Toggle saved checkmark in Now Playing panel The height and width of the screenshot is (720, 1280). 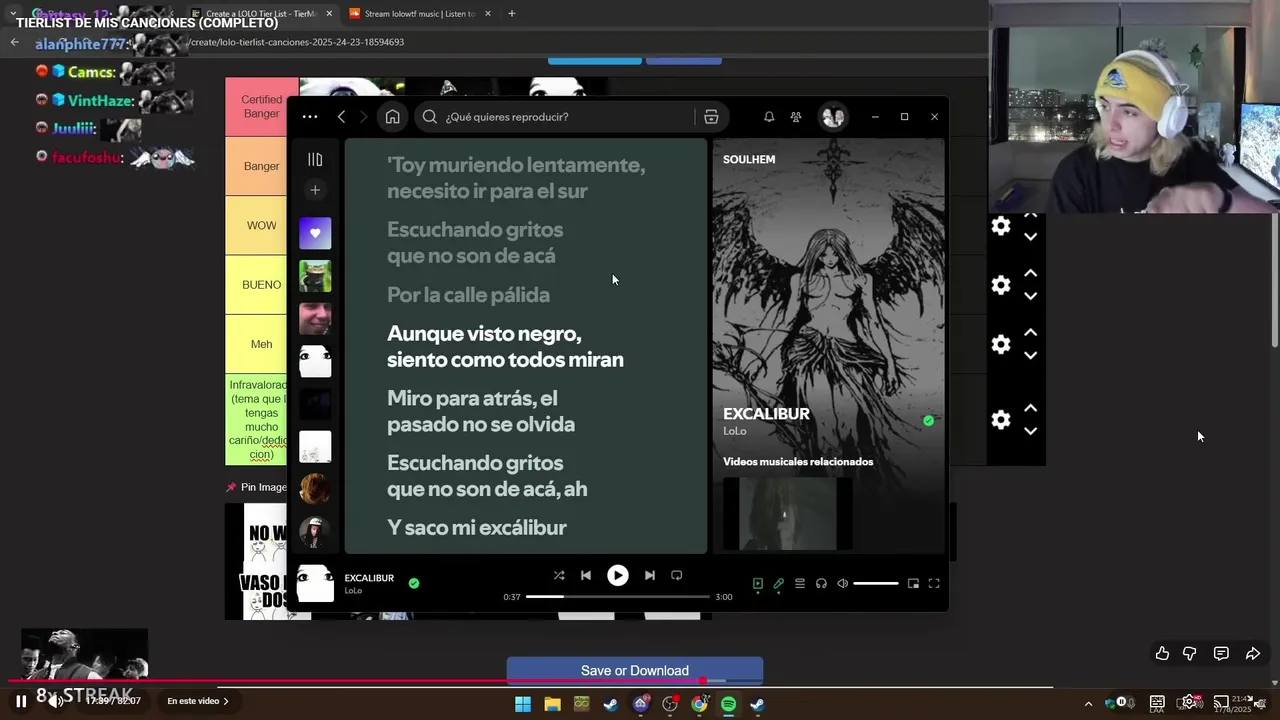(x=929, y=421)
